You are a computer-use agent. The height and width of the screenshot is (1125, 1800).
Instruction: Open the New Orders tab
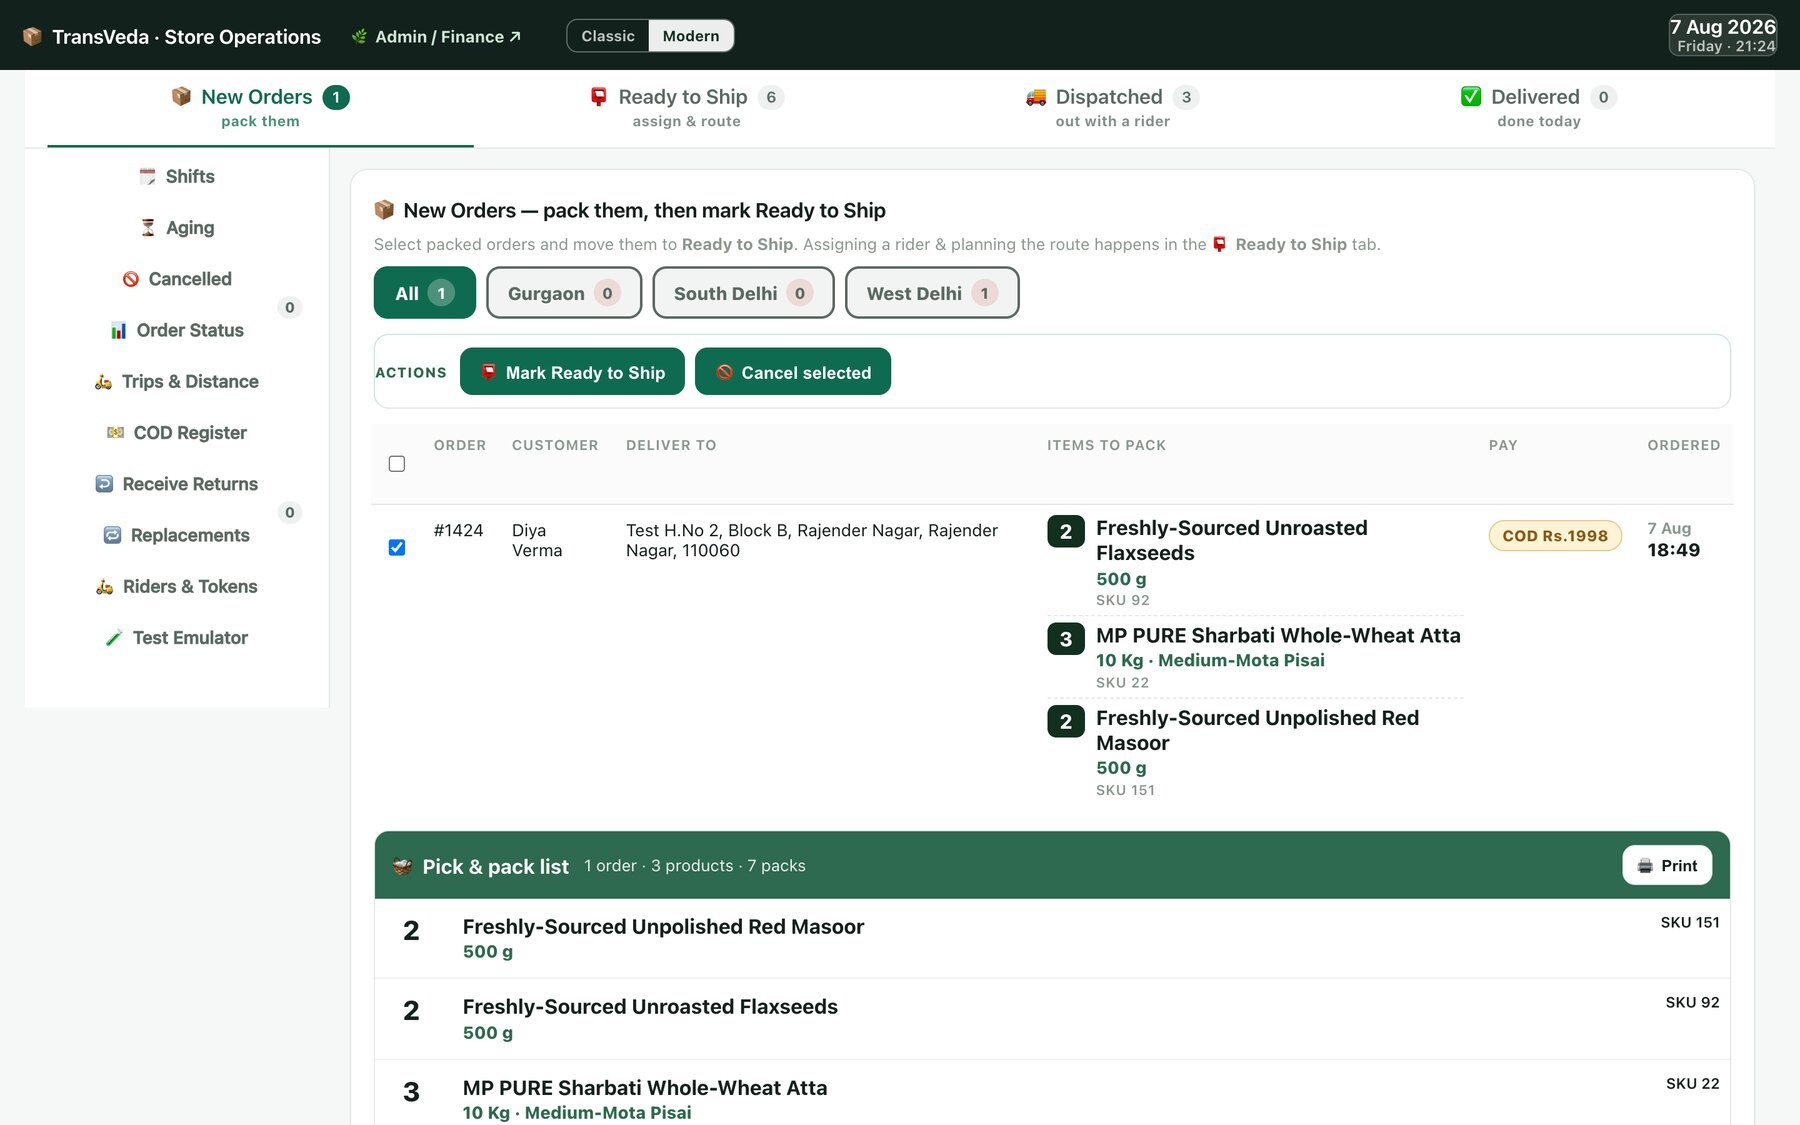tap(260, 108)
